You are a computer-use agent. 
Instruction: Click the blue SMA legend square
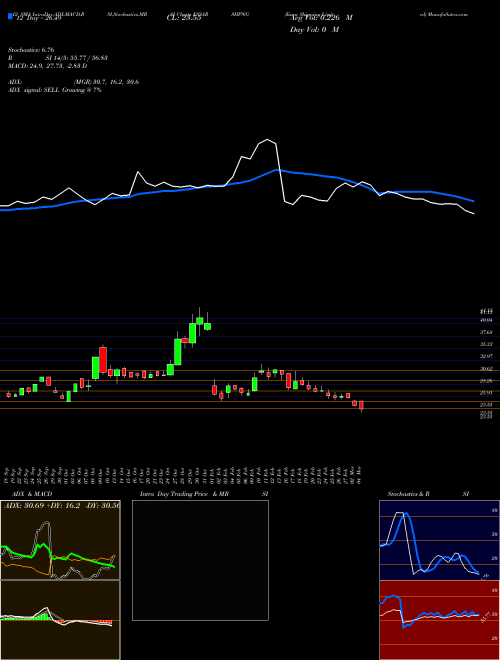click(10, 16)
